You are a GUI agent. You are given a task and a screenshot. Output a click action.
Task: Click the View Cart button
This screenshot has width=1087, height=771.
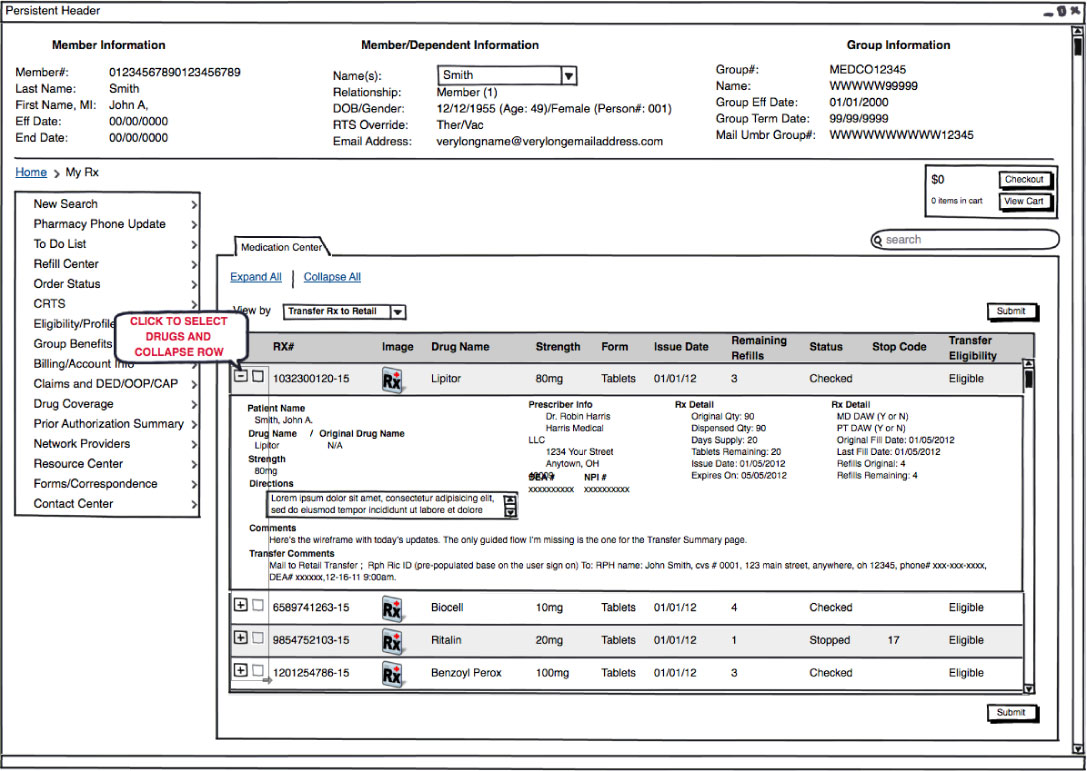pyautogui.click(x=1025, y=202)
